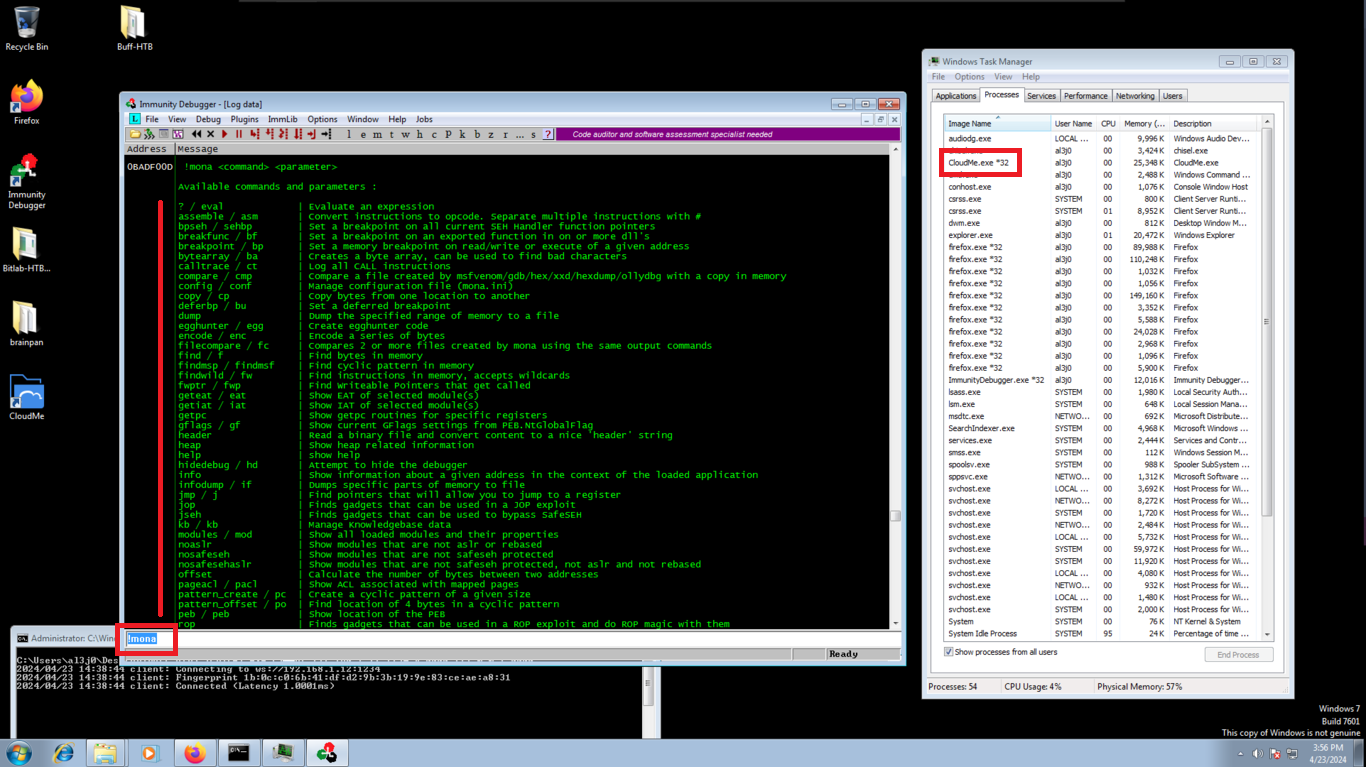Image resolution: width=1366 pixels, height=767 pixels.
Task: Open the Debug menu in Immunity Debugger
Action: coord(208,119)
